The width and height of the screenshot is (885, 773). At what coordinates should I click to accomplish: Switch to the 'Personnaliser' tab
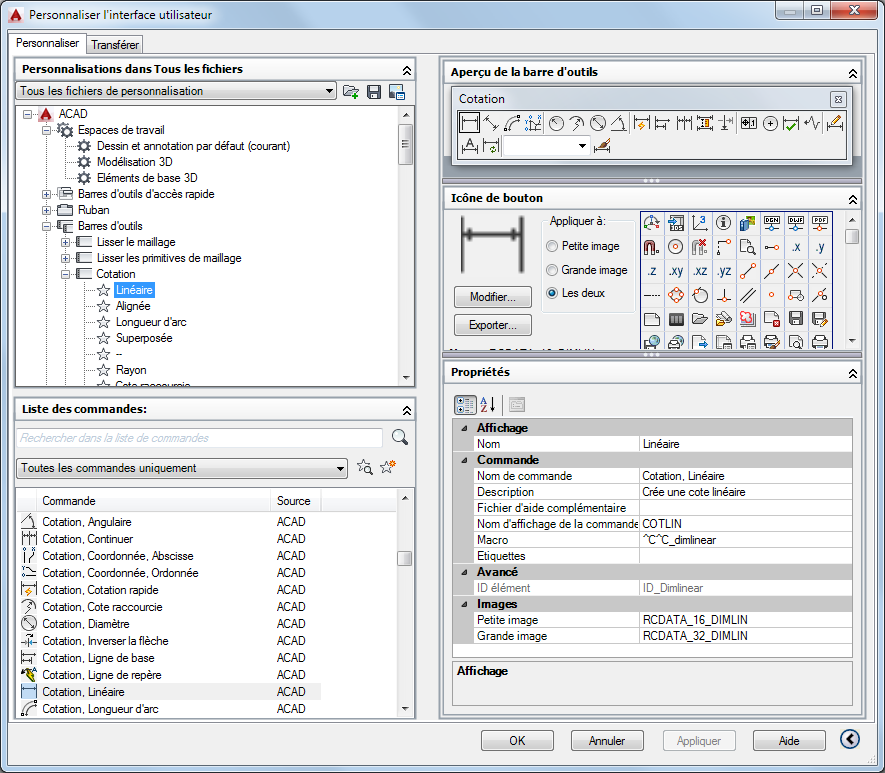click(x=47, y=43)
